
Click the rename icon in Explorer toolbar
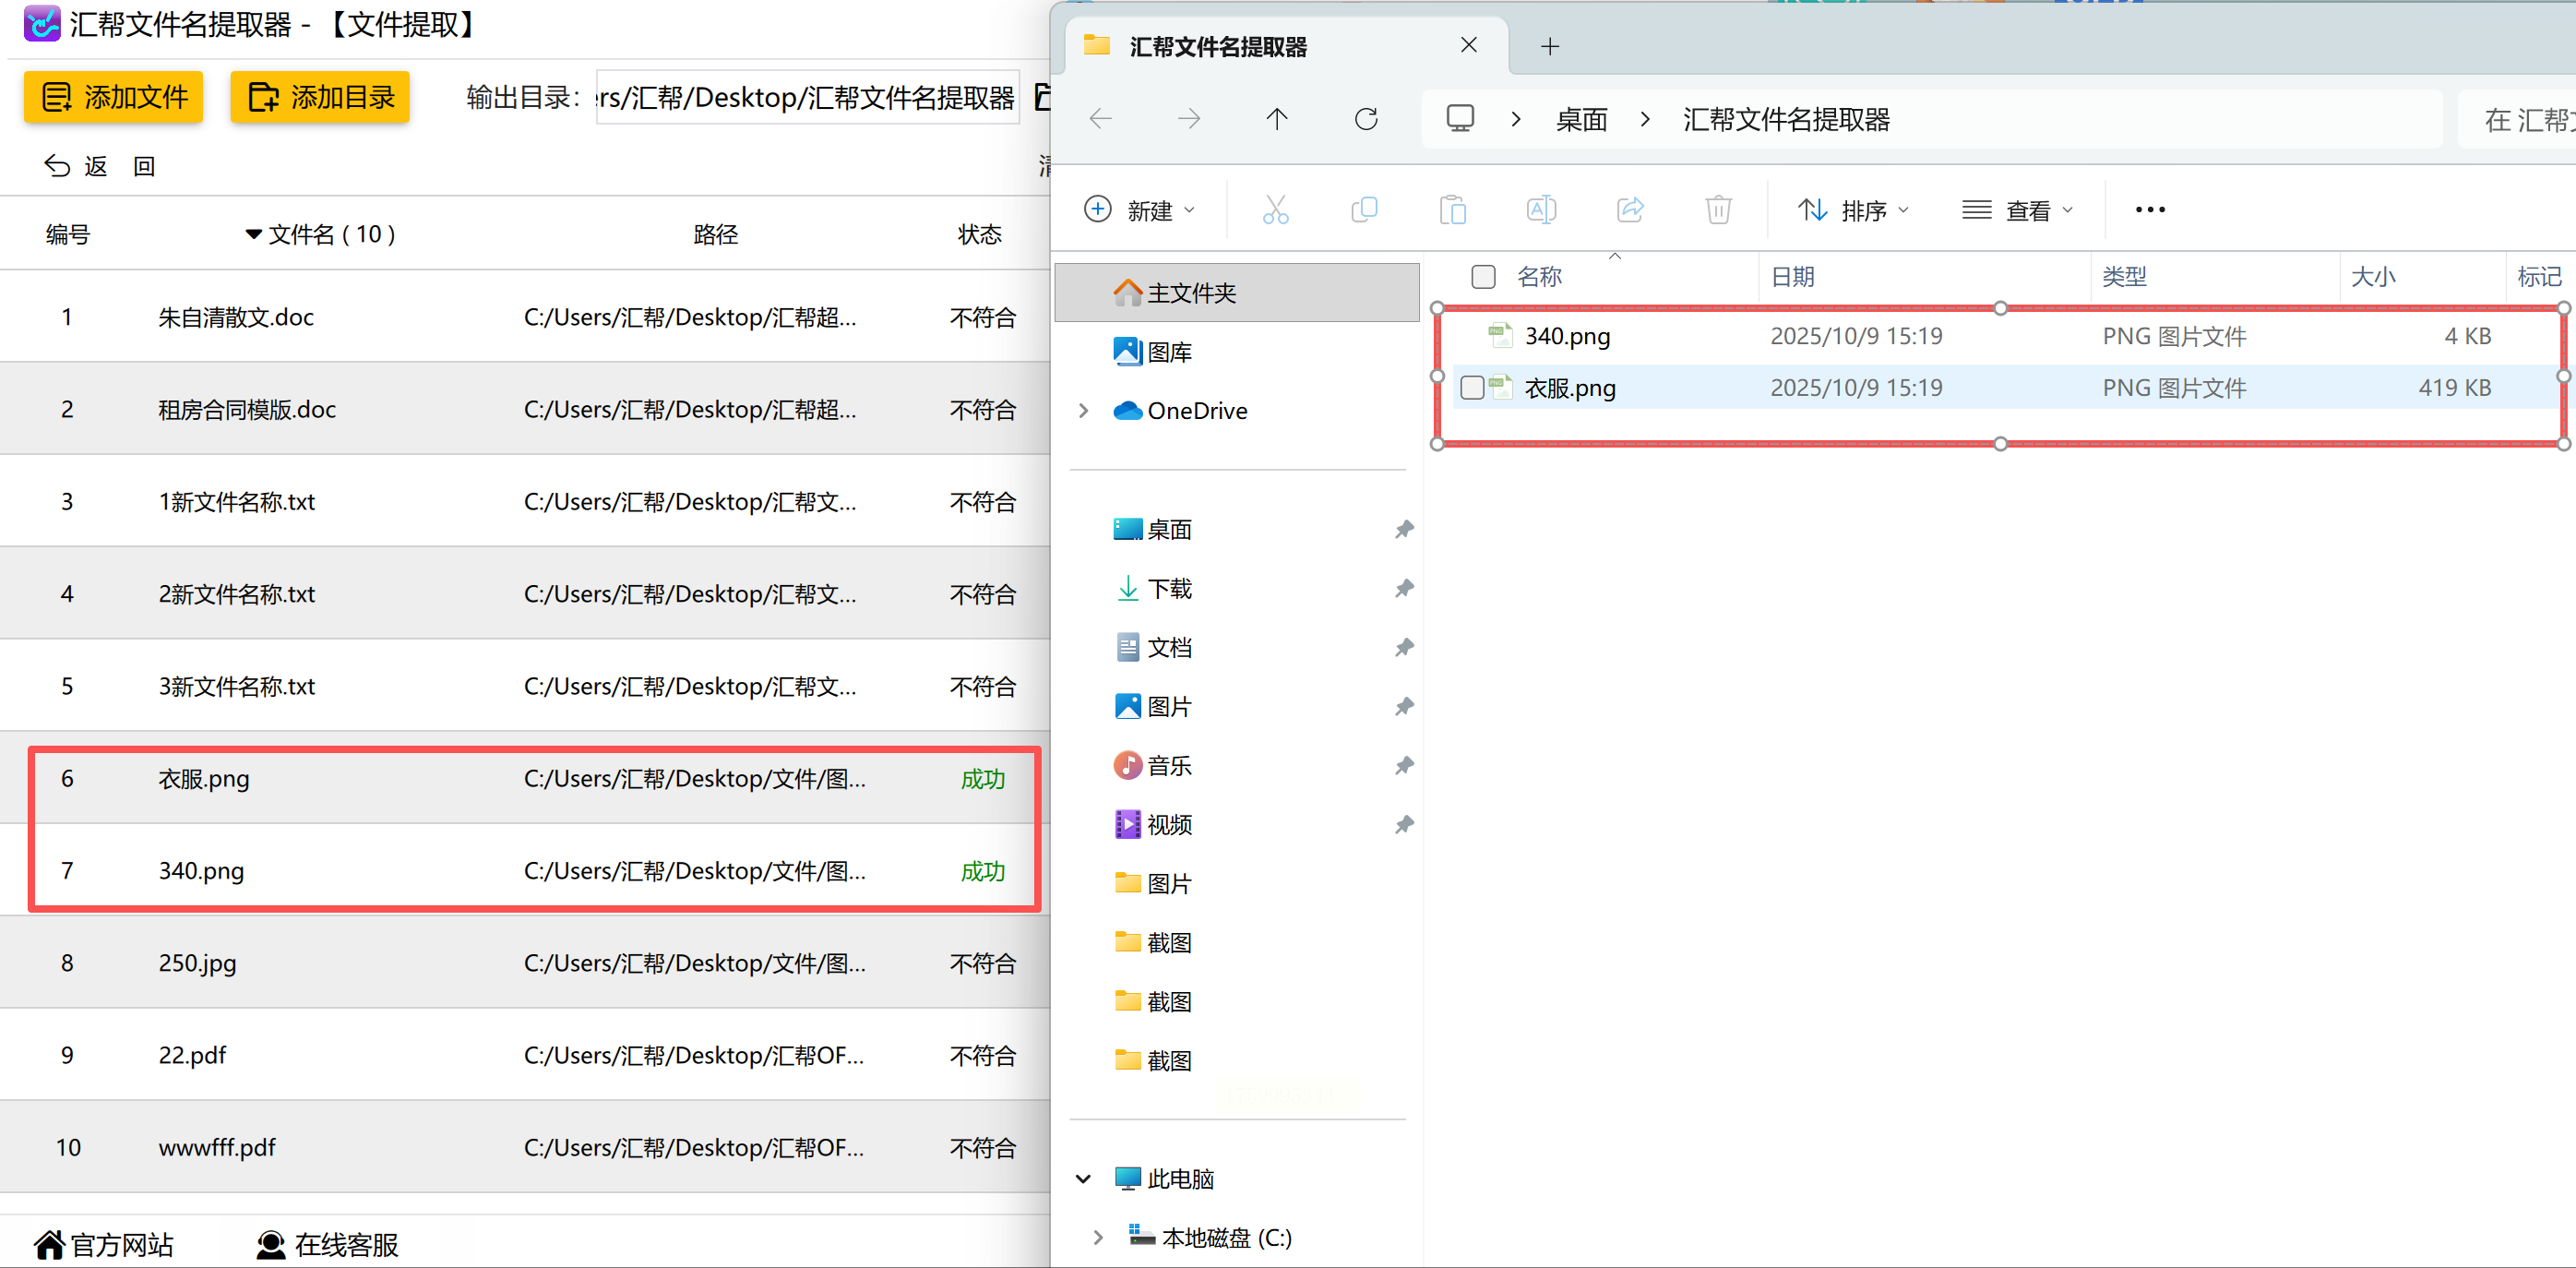1541,210
